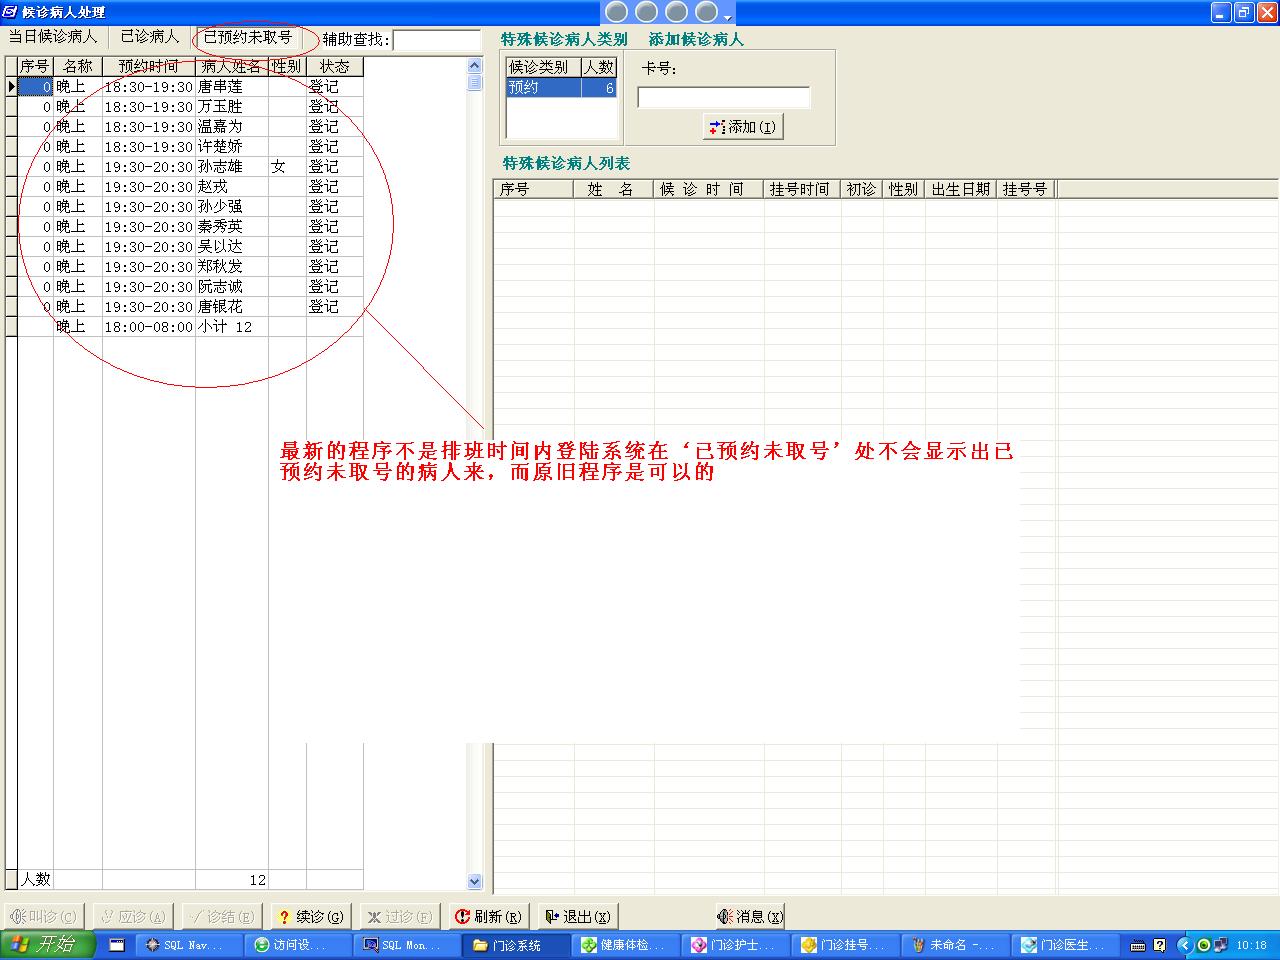Click the 诊结(E) button
Screen dimensions: 1280x960
(222, 916)
